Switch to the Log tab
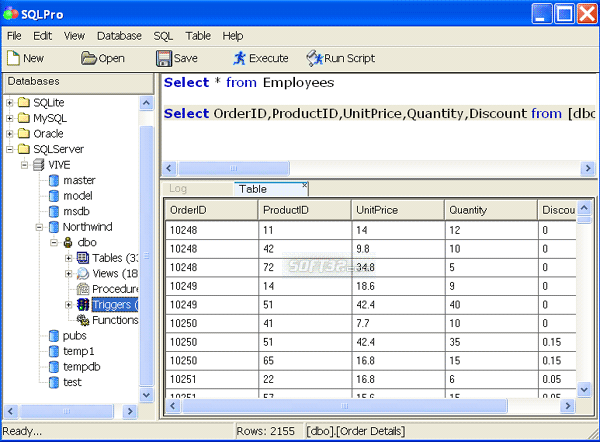This screenshot has height=442, width=600. [x=178, y=189]
